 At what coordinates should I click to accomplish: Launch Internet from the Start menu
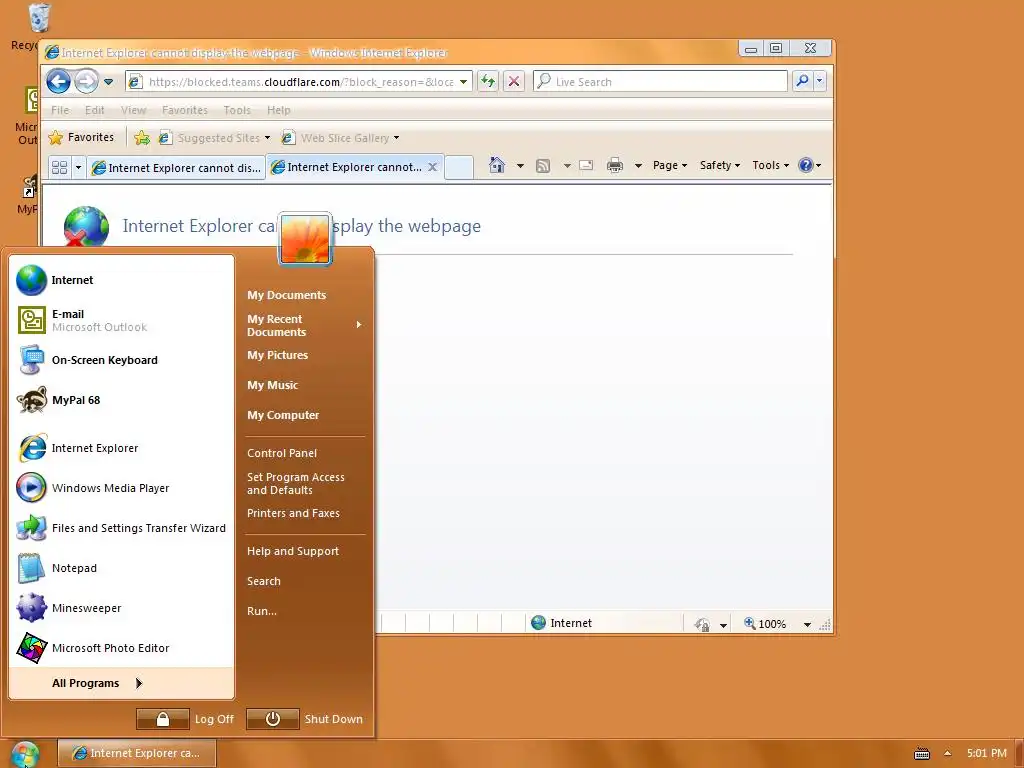(122, 280)
